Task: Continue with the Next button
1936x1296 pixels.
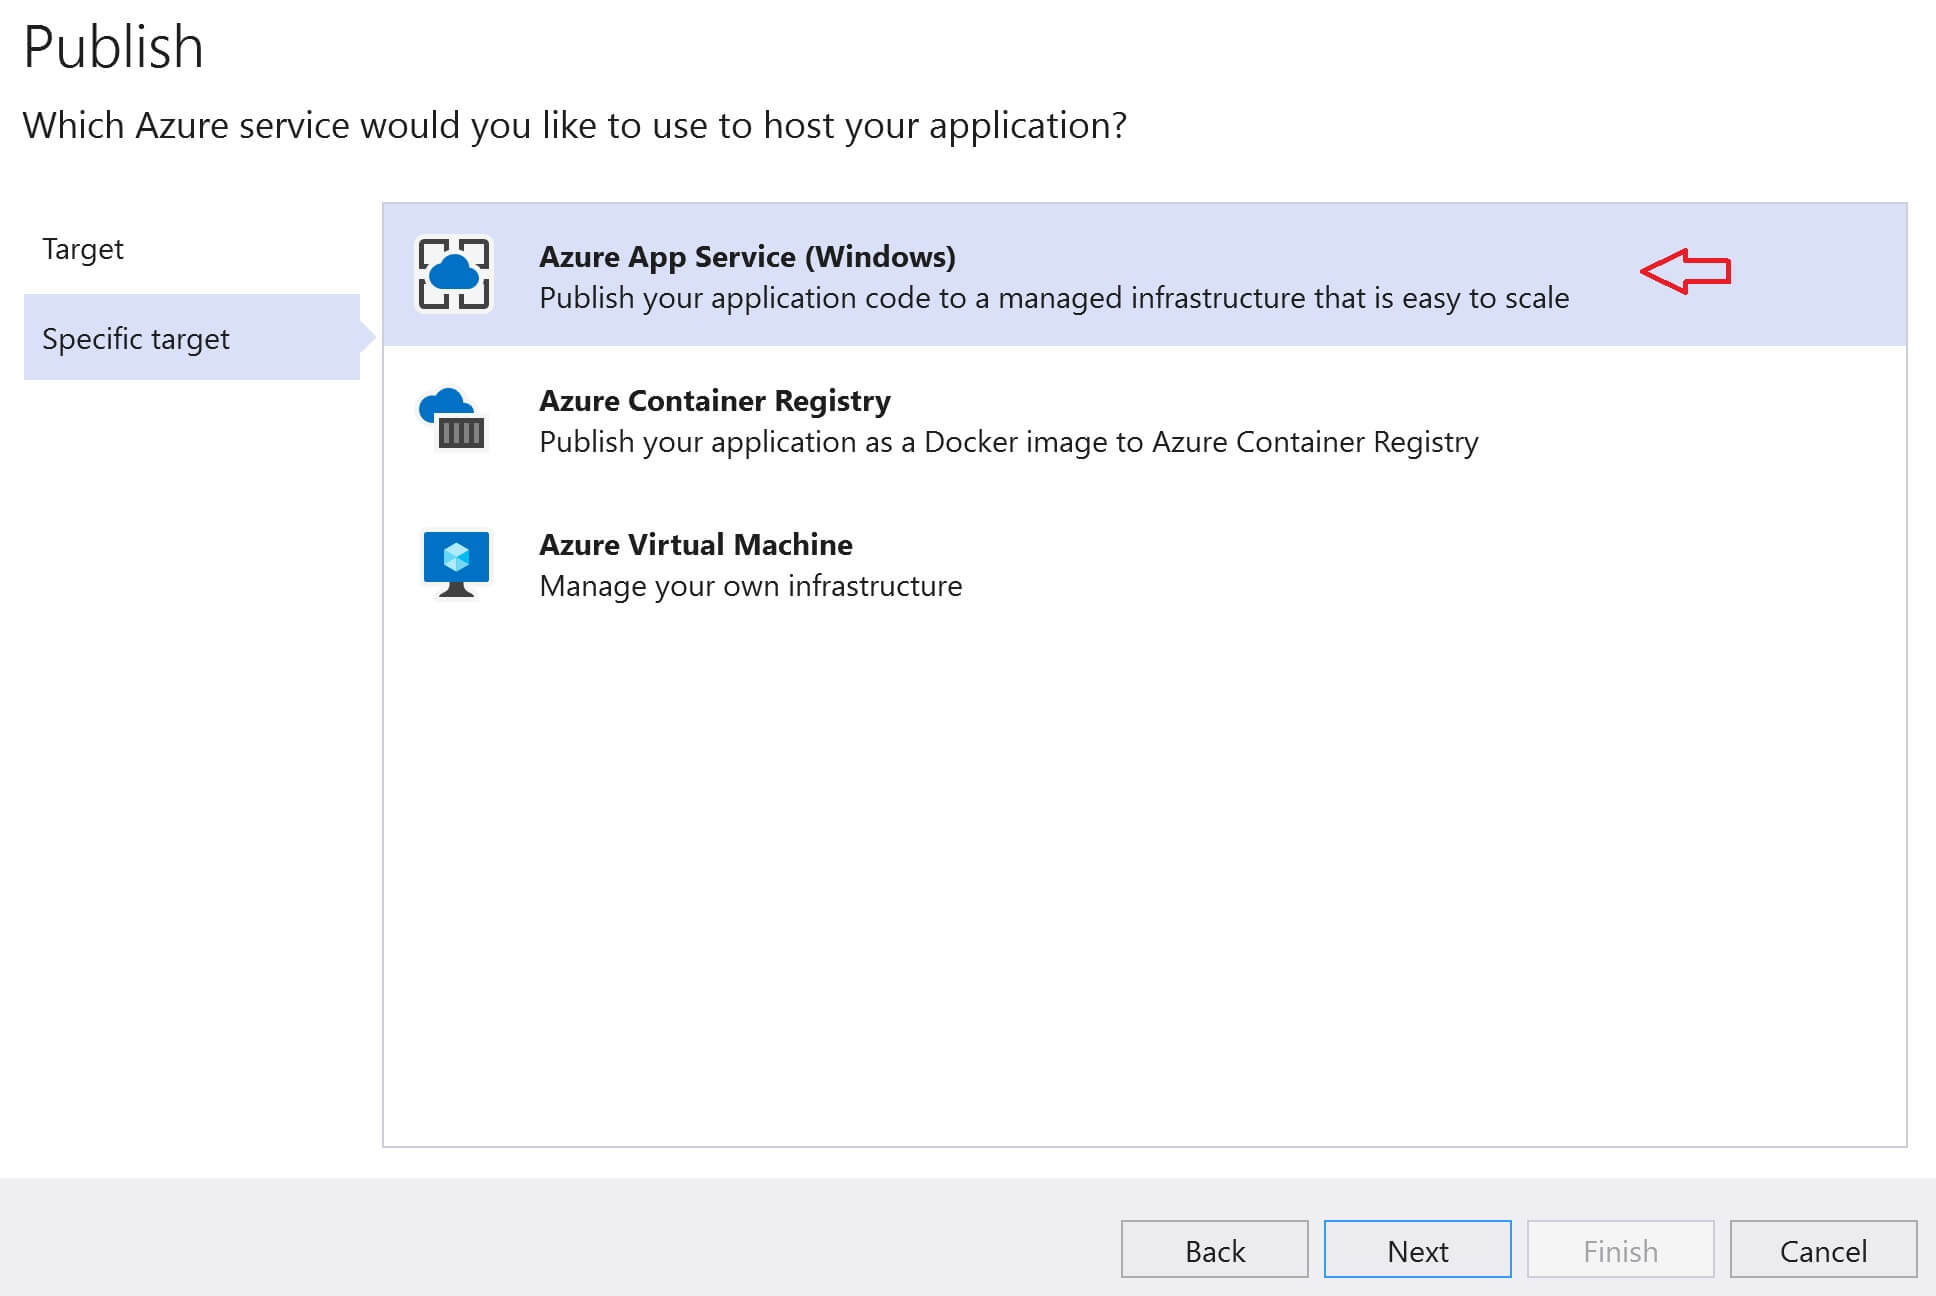Action: coord(1417,1250)
